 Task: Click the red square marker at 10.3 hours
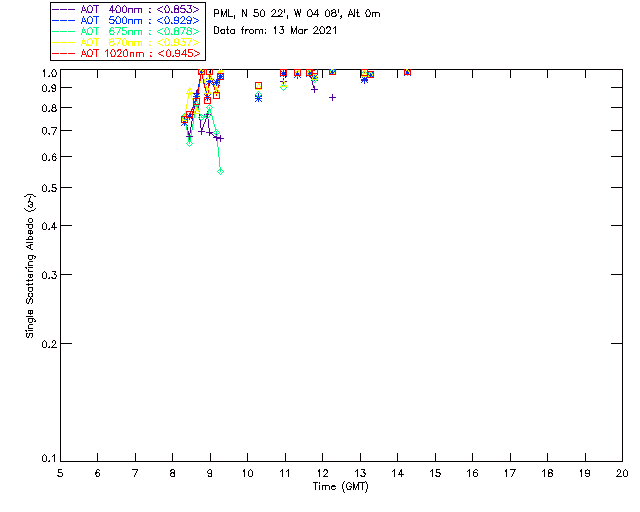click(x=258, y=86)
